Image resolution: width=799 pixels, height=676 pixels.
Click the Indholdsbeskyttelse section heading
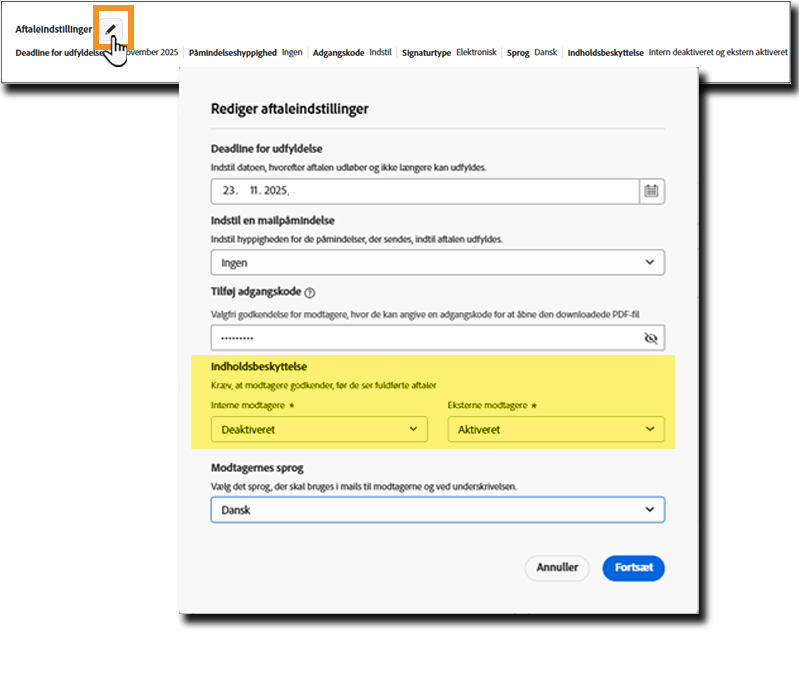point(259,367)
